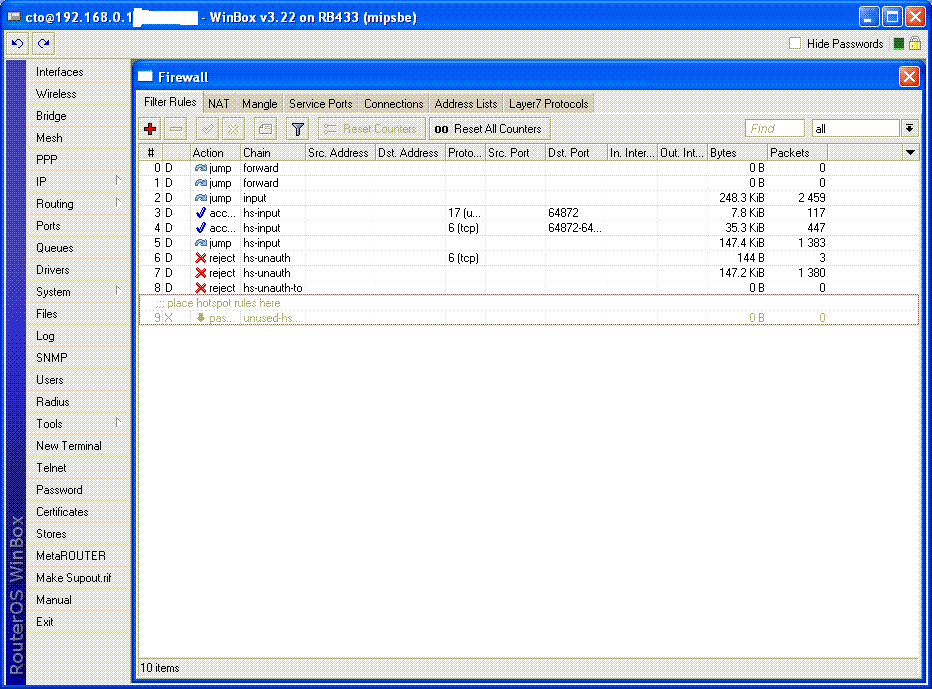The image size is (932, 689).
Task: Open Certificates from the sidebar
Action: coord(62,512)
